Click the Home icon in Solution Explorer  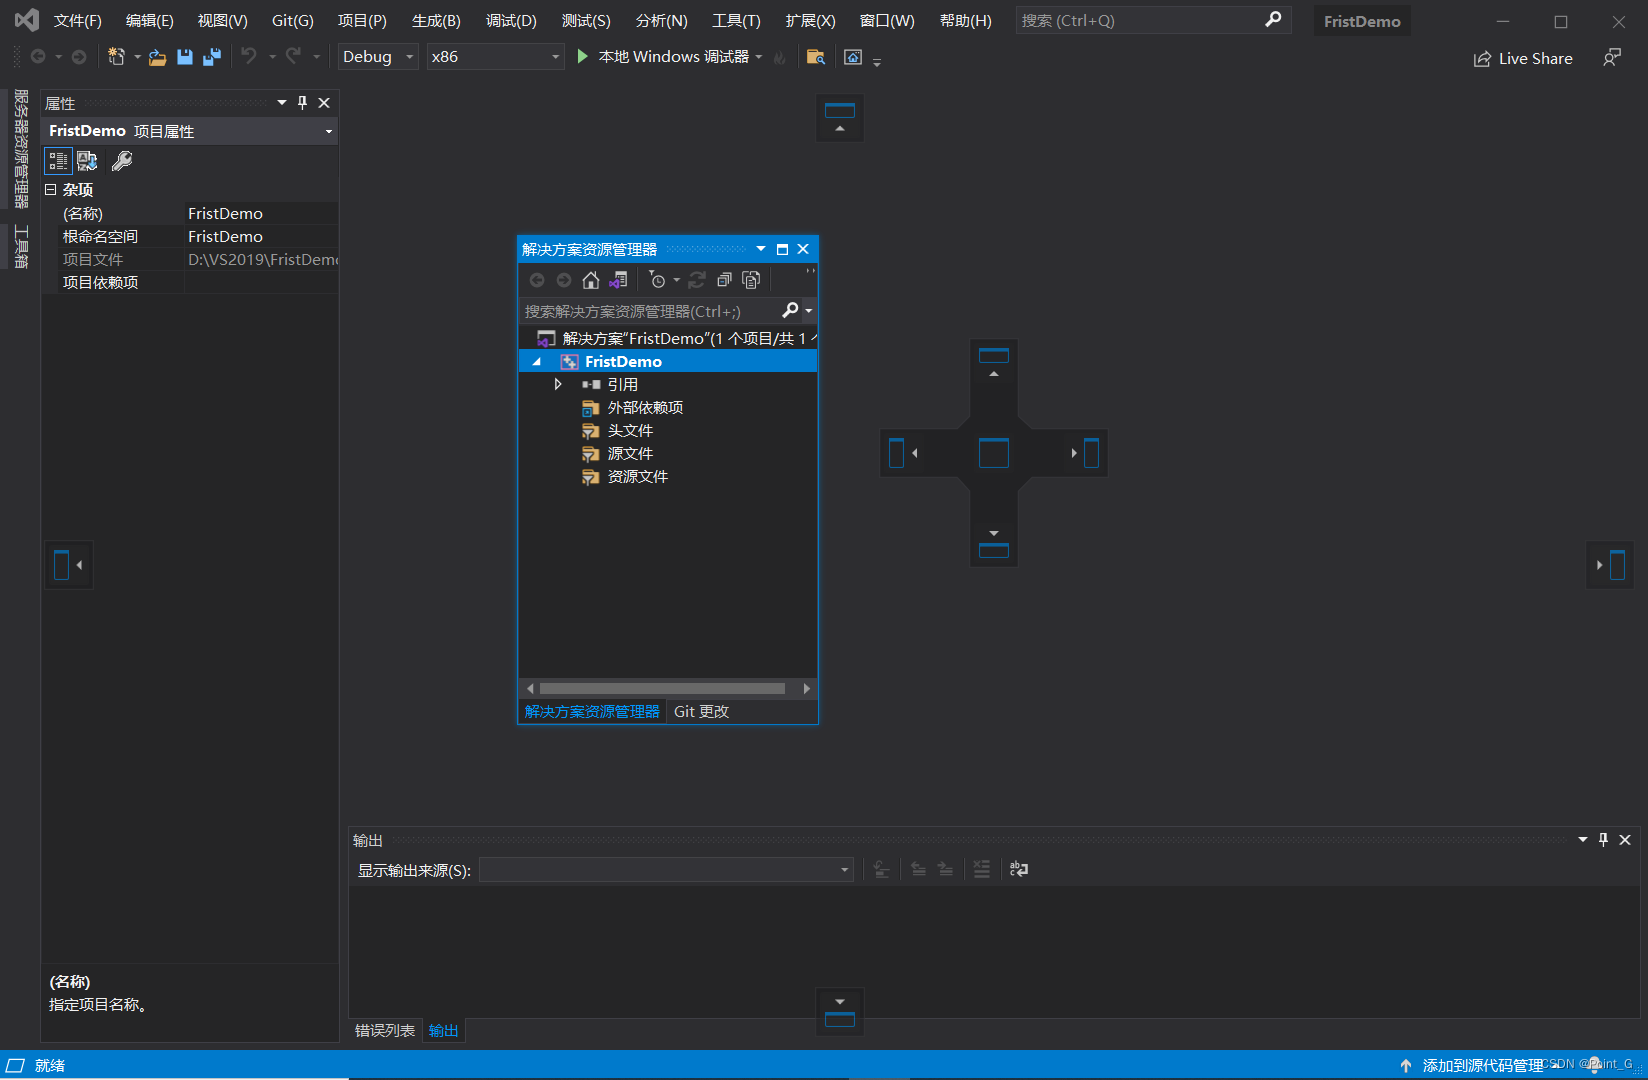click(591, 280)
